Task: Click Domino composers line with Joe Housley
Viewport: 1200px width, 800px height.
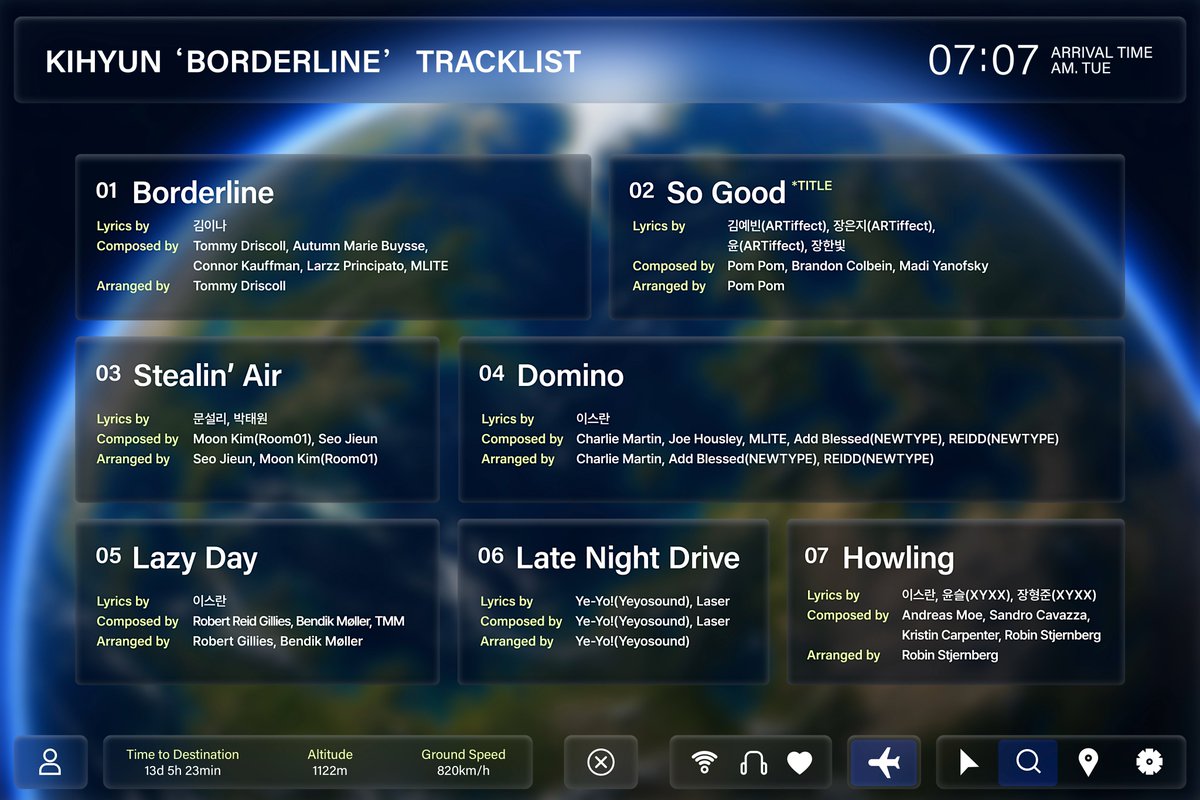Action: point(817,439)
